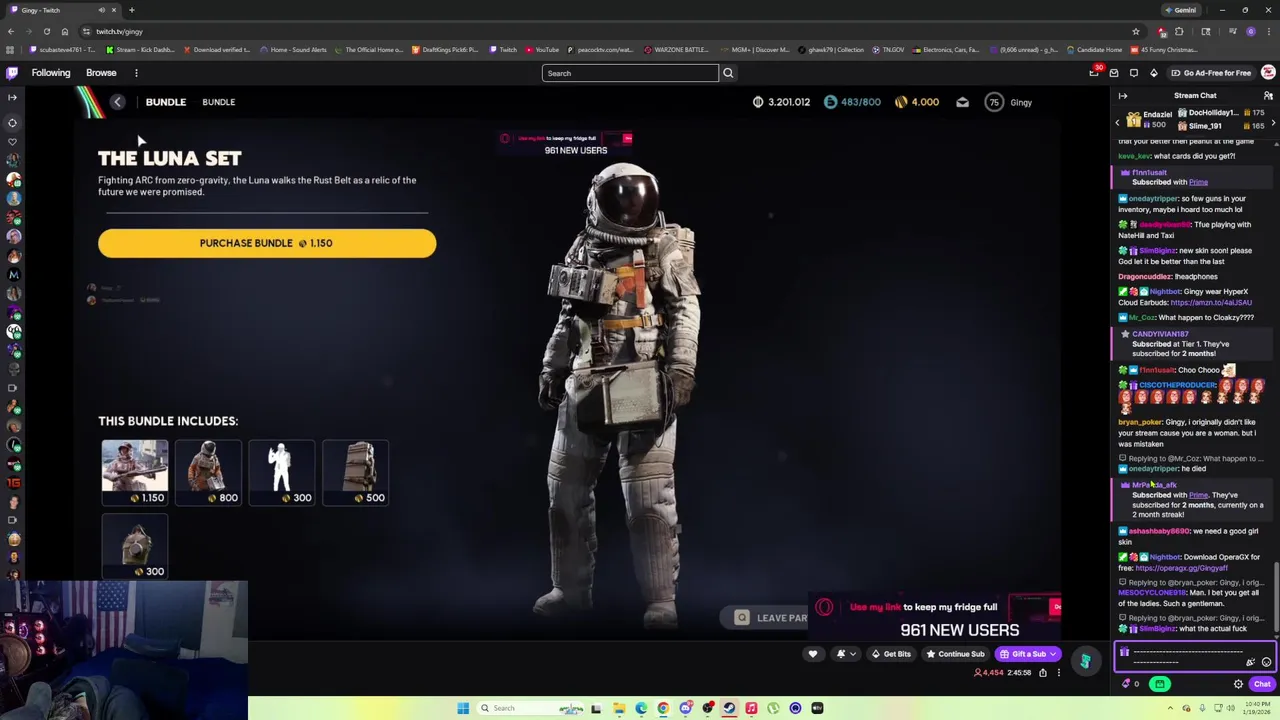The image size is (1280, 720).
Task: Open the Following page
Action: (x=51, y=73)
